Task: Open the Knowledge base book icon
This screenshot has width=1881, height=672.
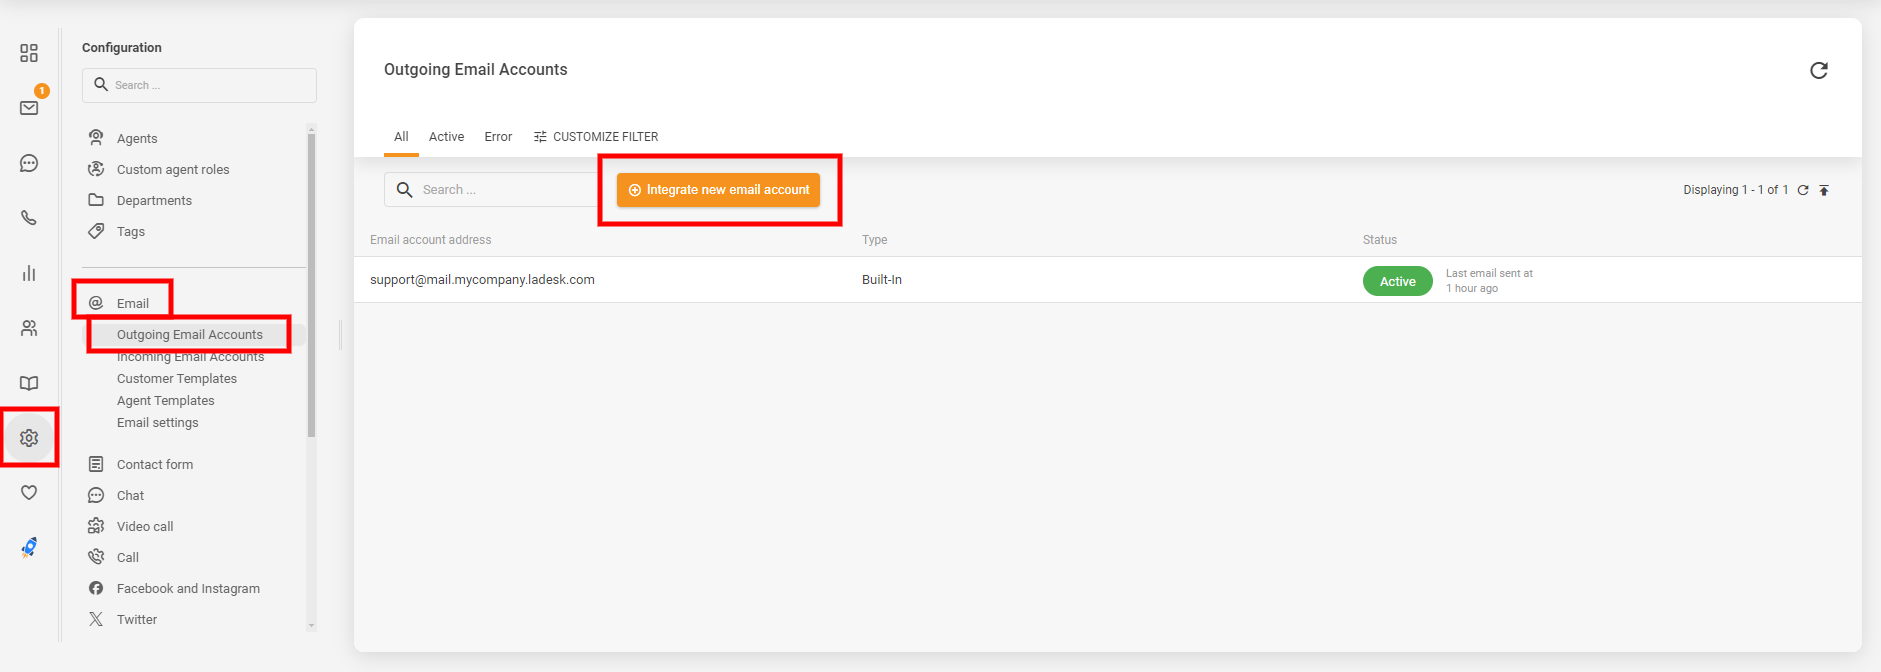Action: coord(29,383)
